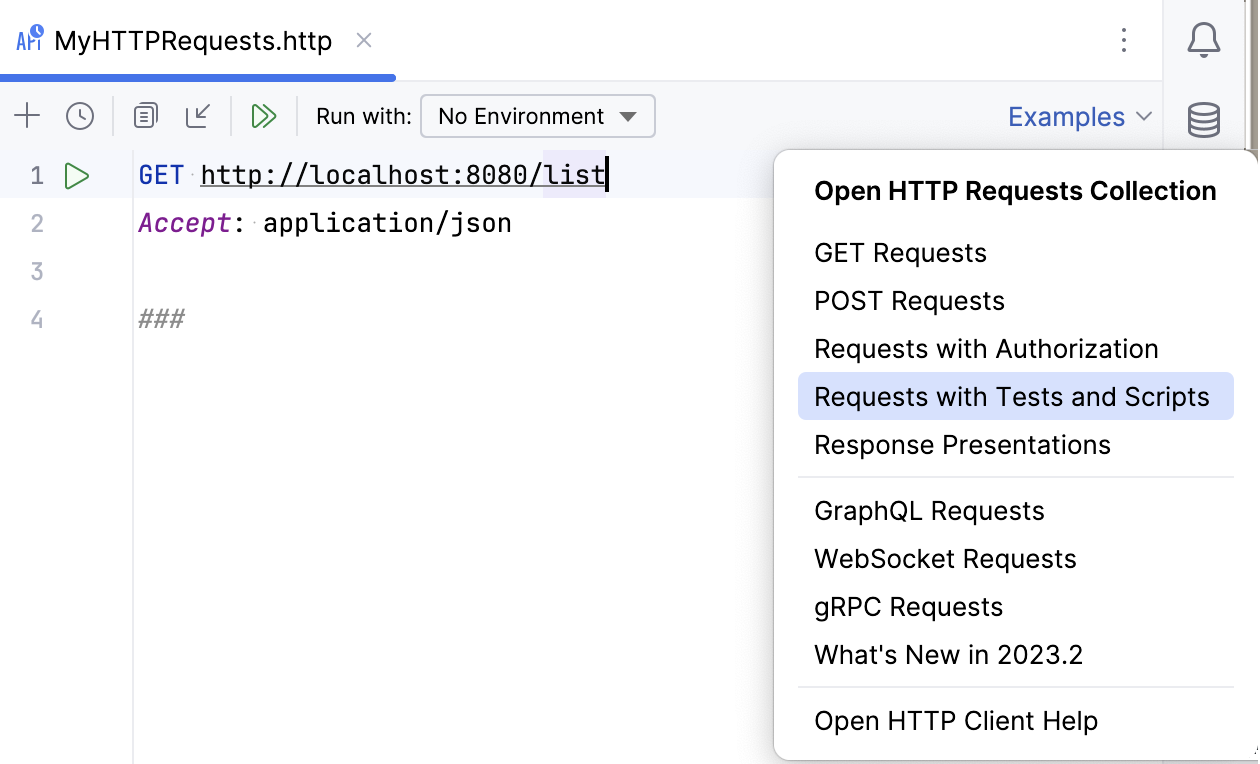The height and width of the screenshot is (764, 1260).
Task: Choose GET Requests from the menu
Action: point(900,253)
